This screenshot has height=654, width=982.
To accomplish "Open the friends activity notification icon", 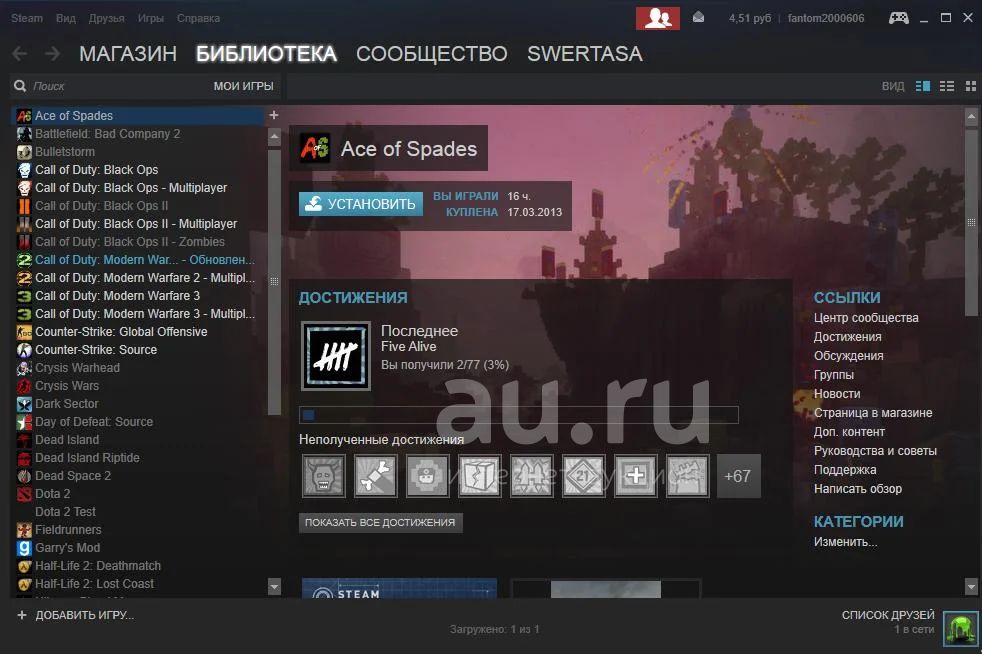I will coord(658,18).
